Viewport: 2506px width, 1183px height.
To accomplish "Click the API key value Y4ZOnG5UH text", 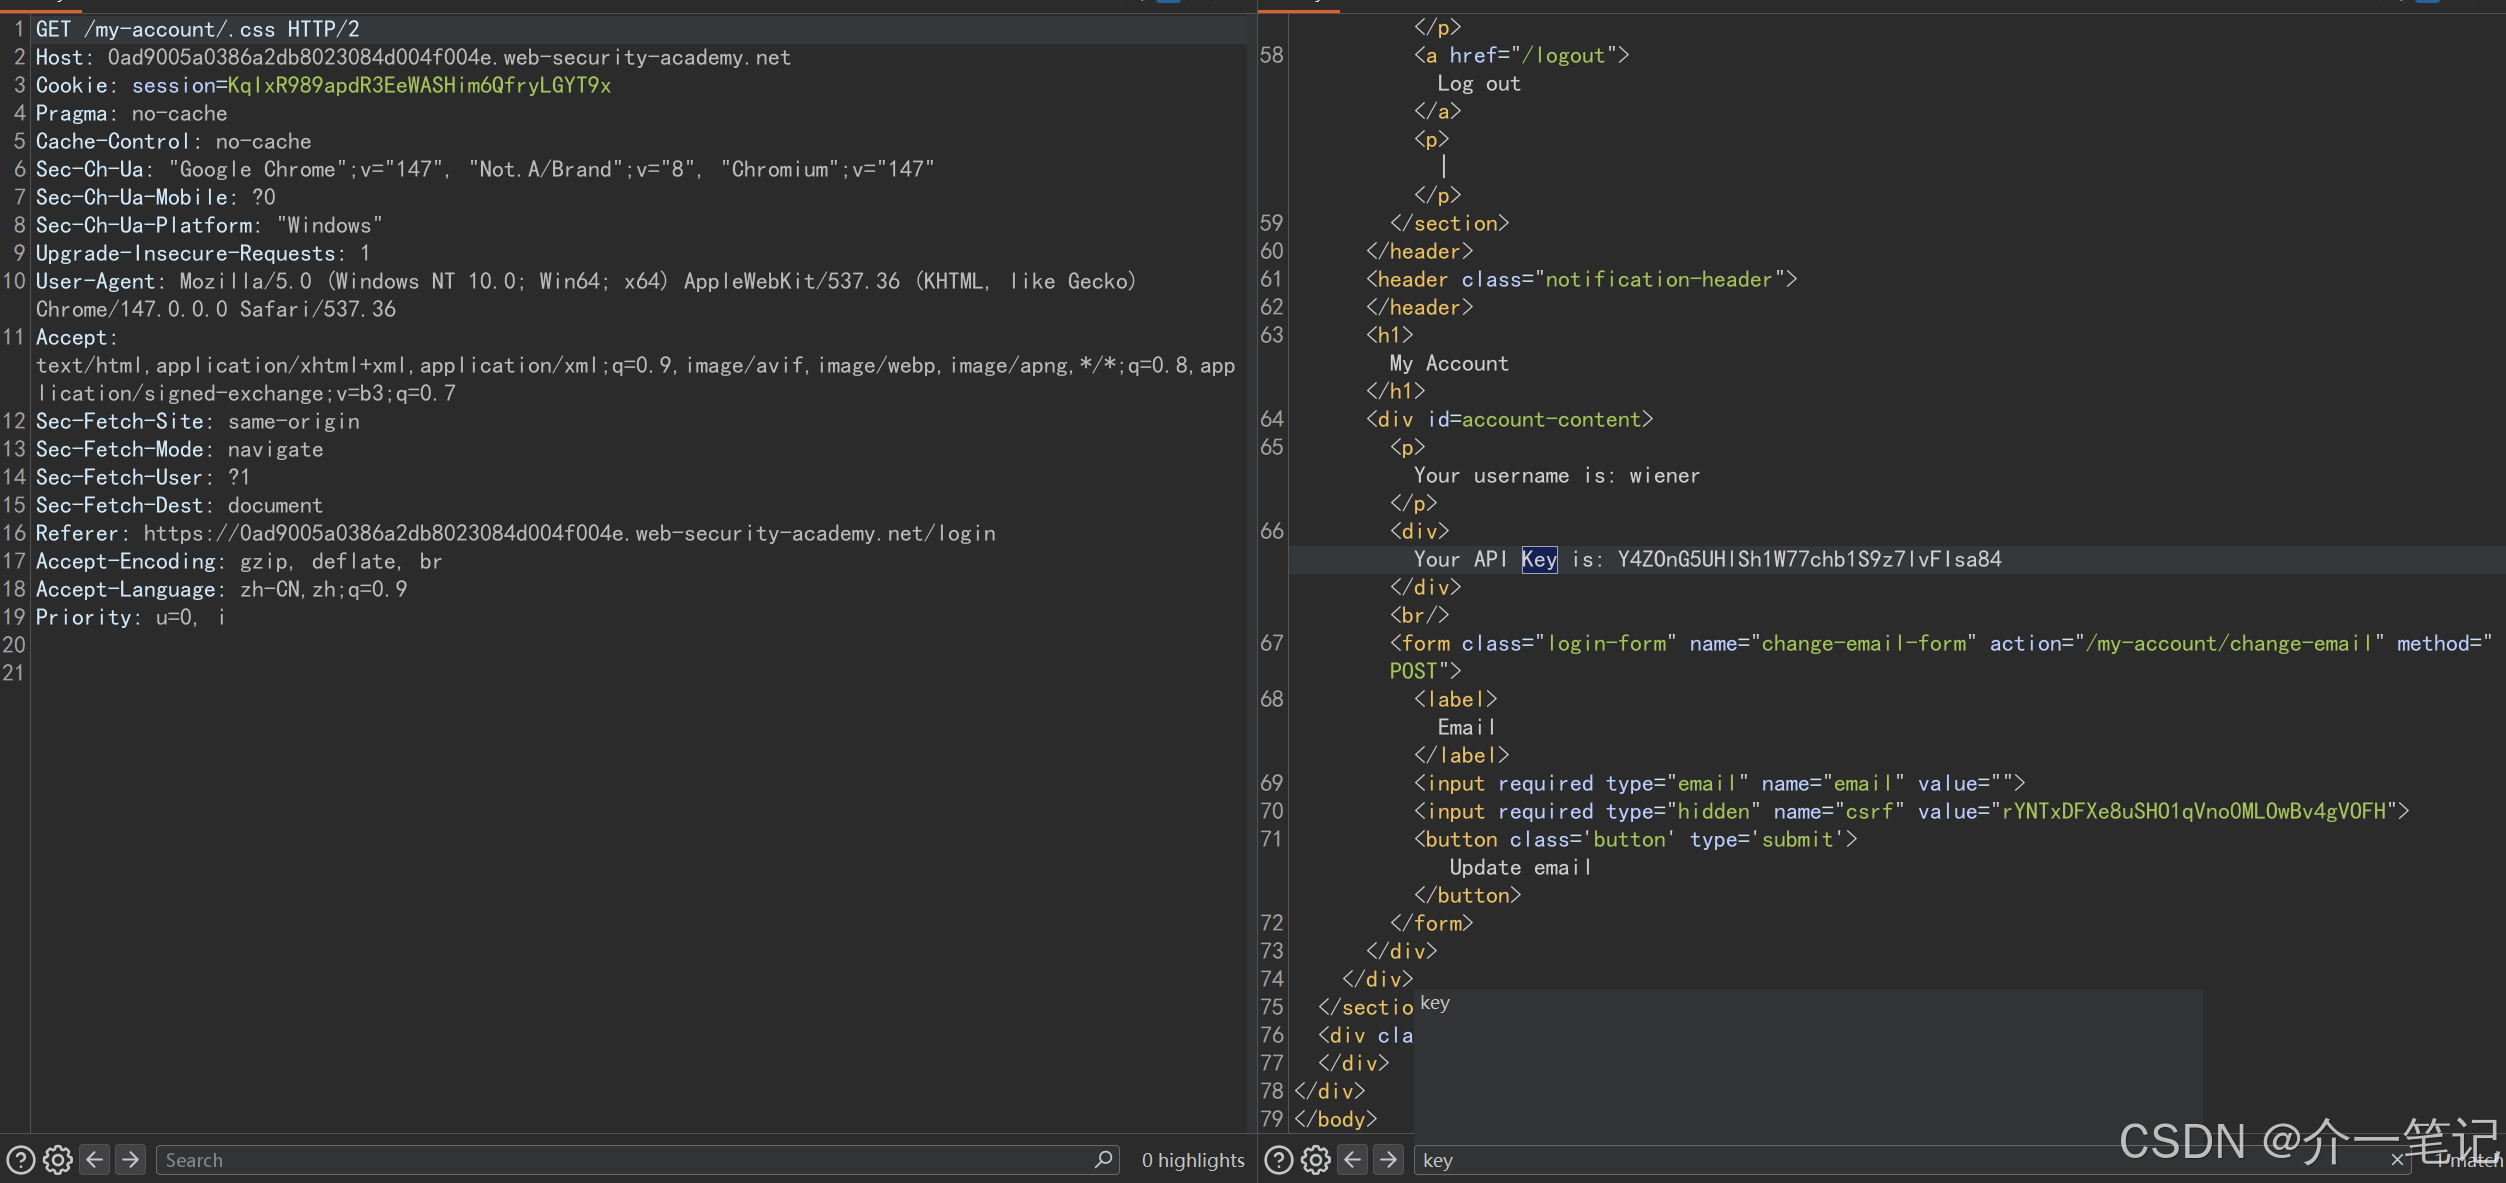I will pyautogui.click(x=1809, y=559).
